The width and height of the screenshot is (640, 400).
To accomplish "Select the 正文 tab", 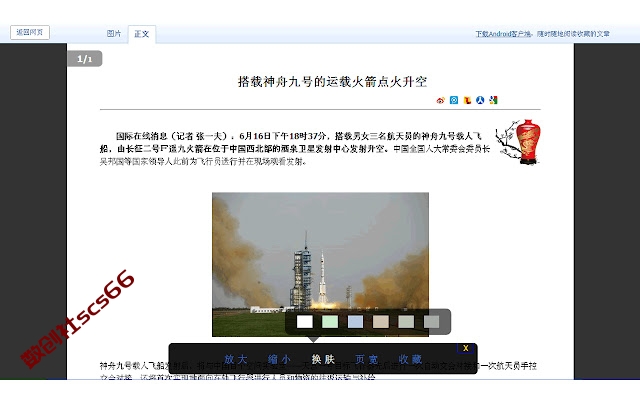I will point(142,34).
